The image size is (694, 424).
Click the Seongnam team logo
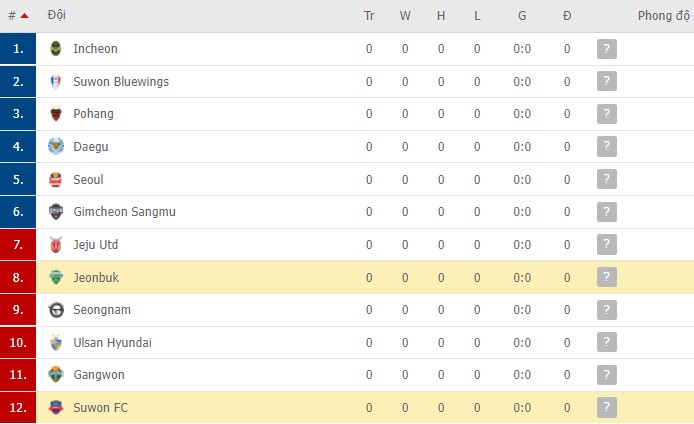(56, 310)
